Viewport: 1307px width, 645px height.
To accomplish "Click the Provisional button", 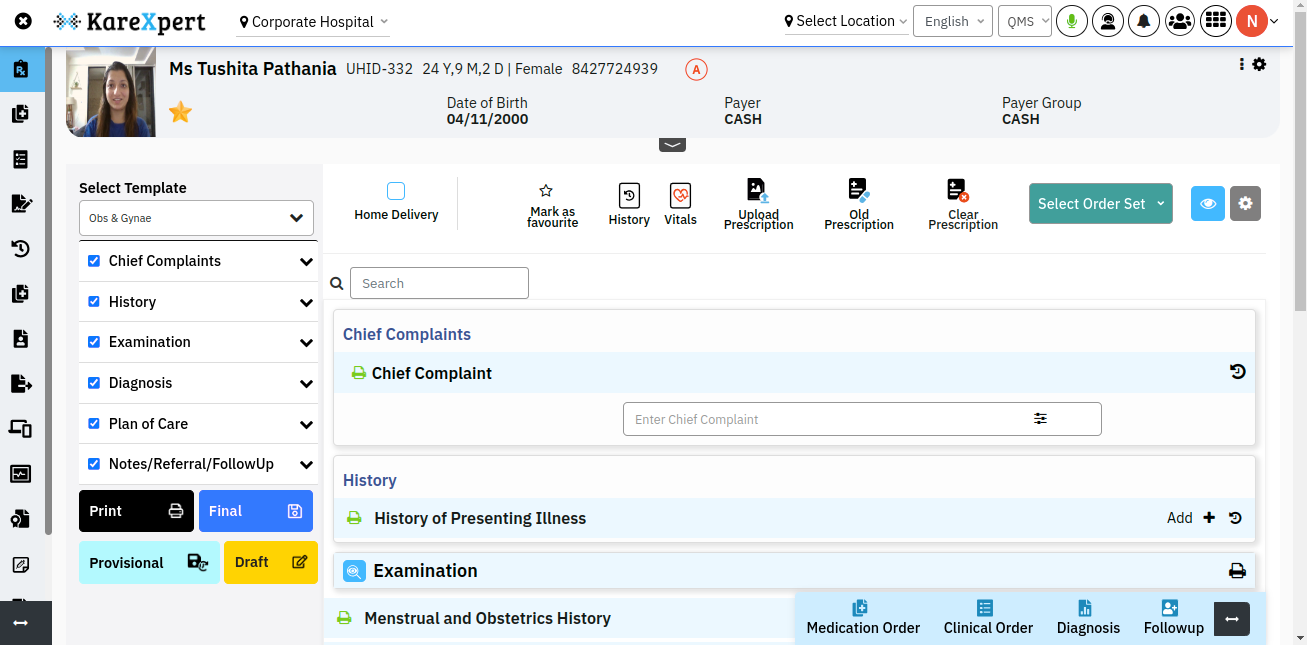I will click(x=148, y=562).
